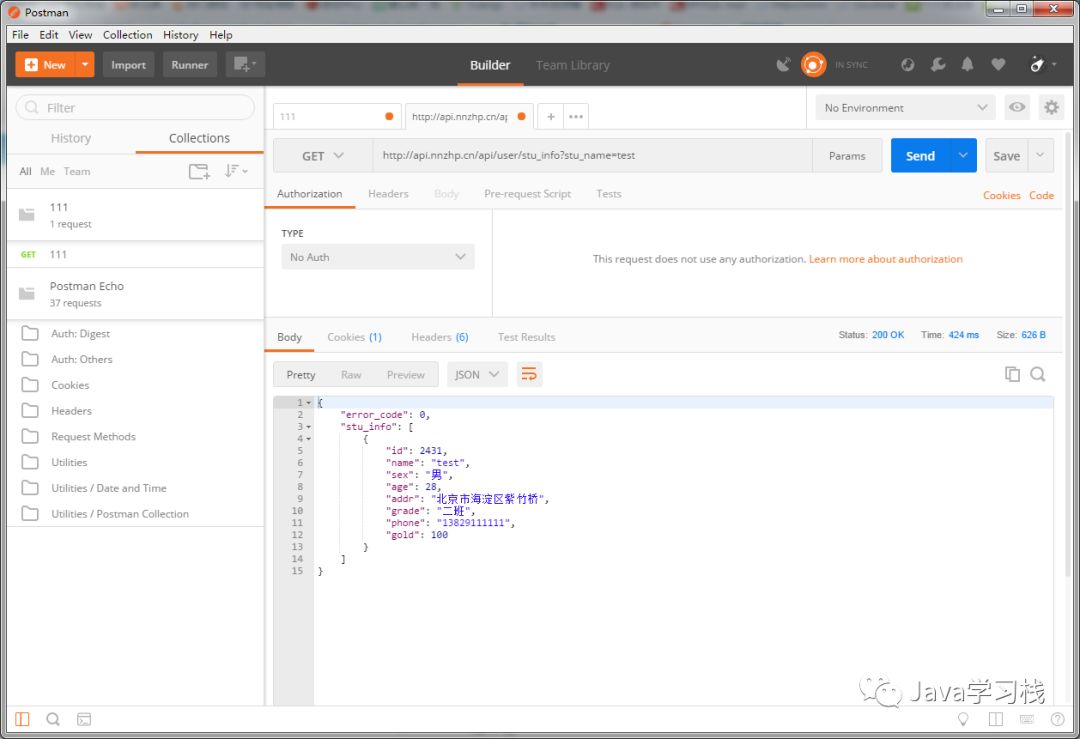Open the GET method dropdown

click(323, 156)
